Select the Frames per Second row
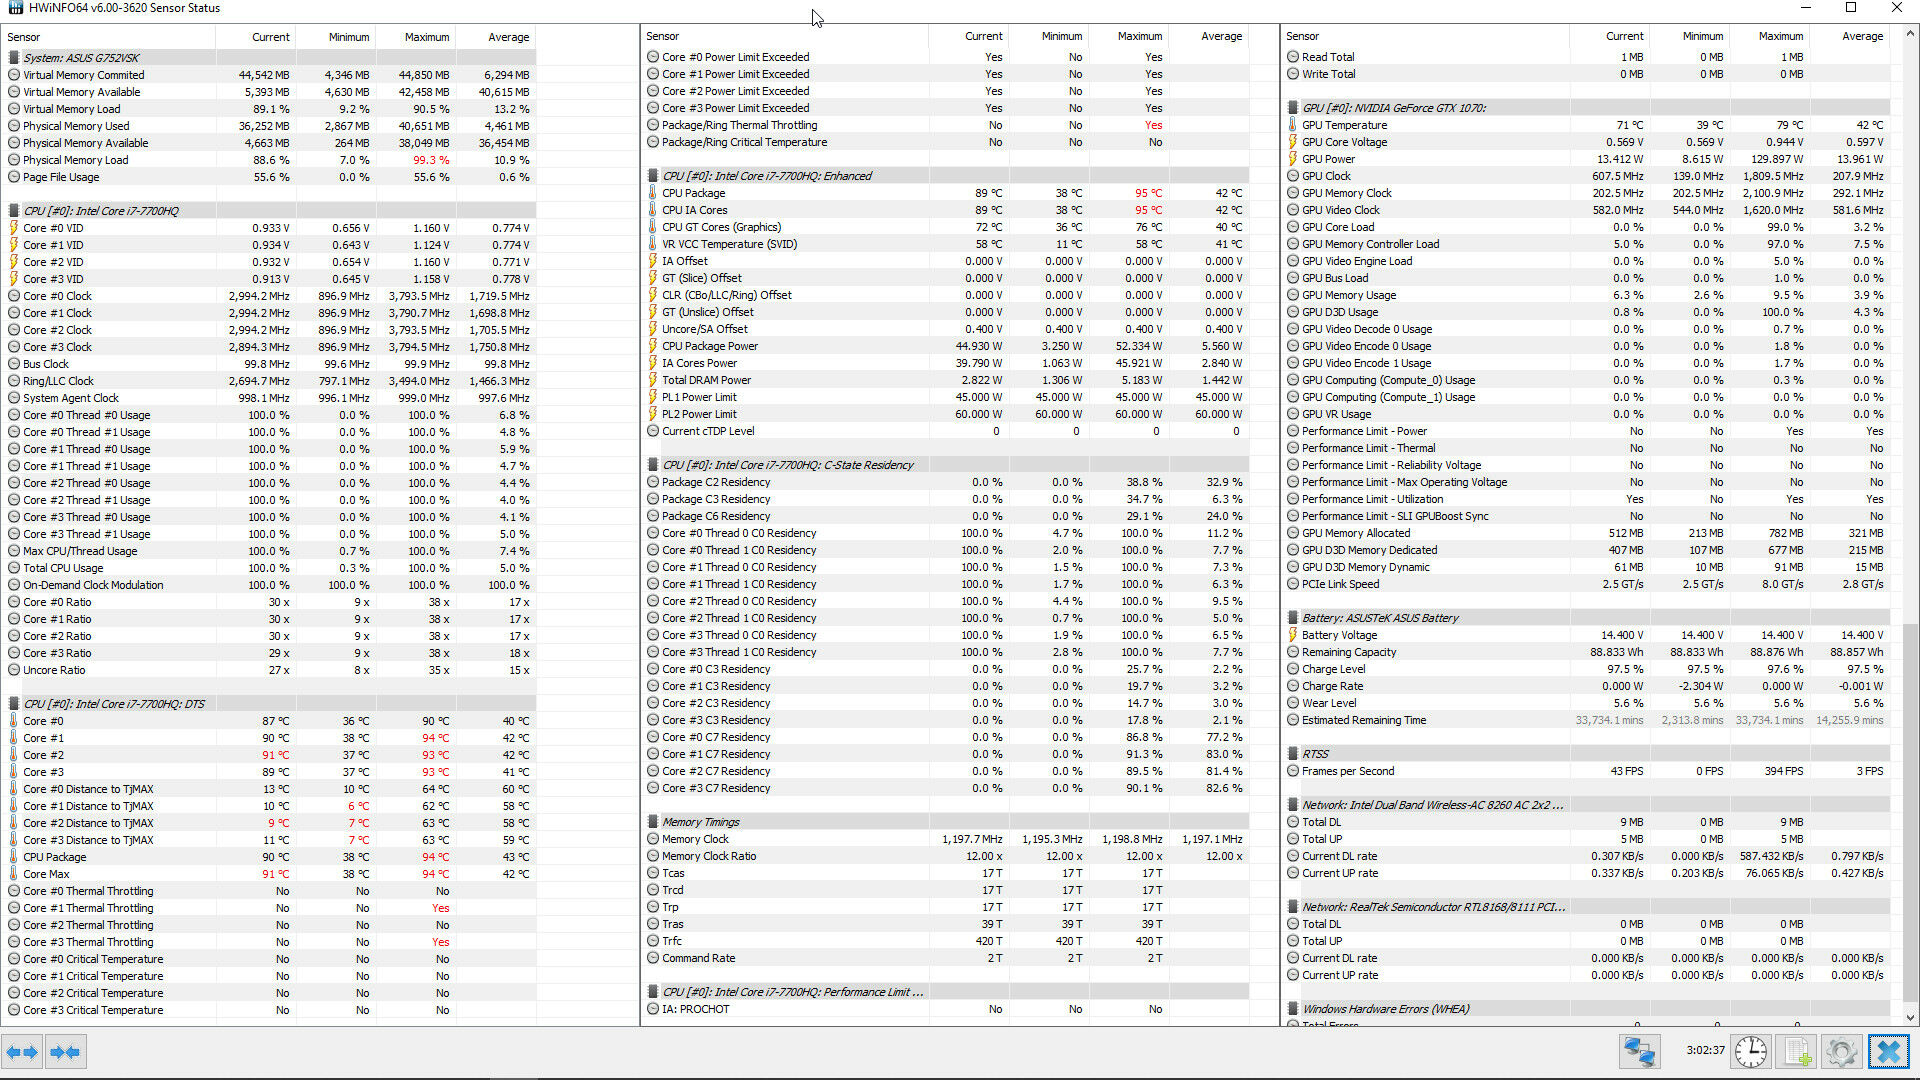 click(x=1347, y=771)
